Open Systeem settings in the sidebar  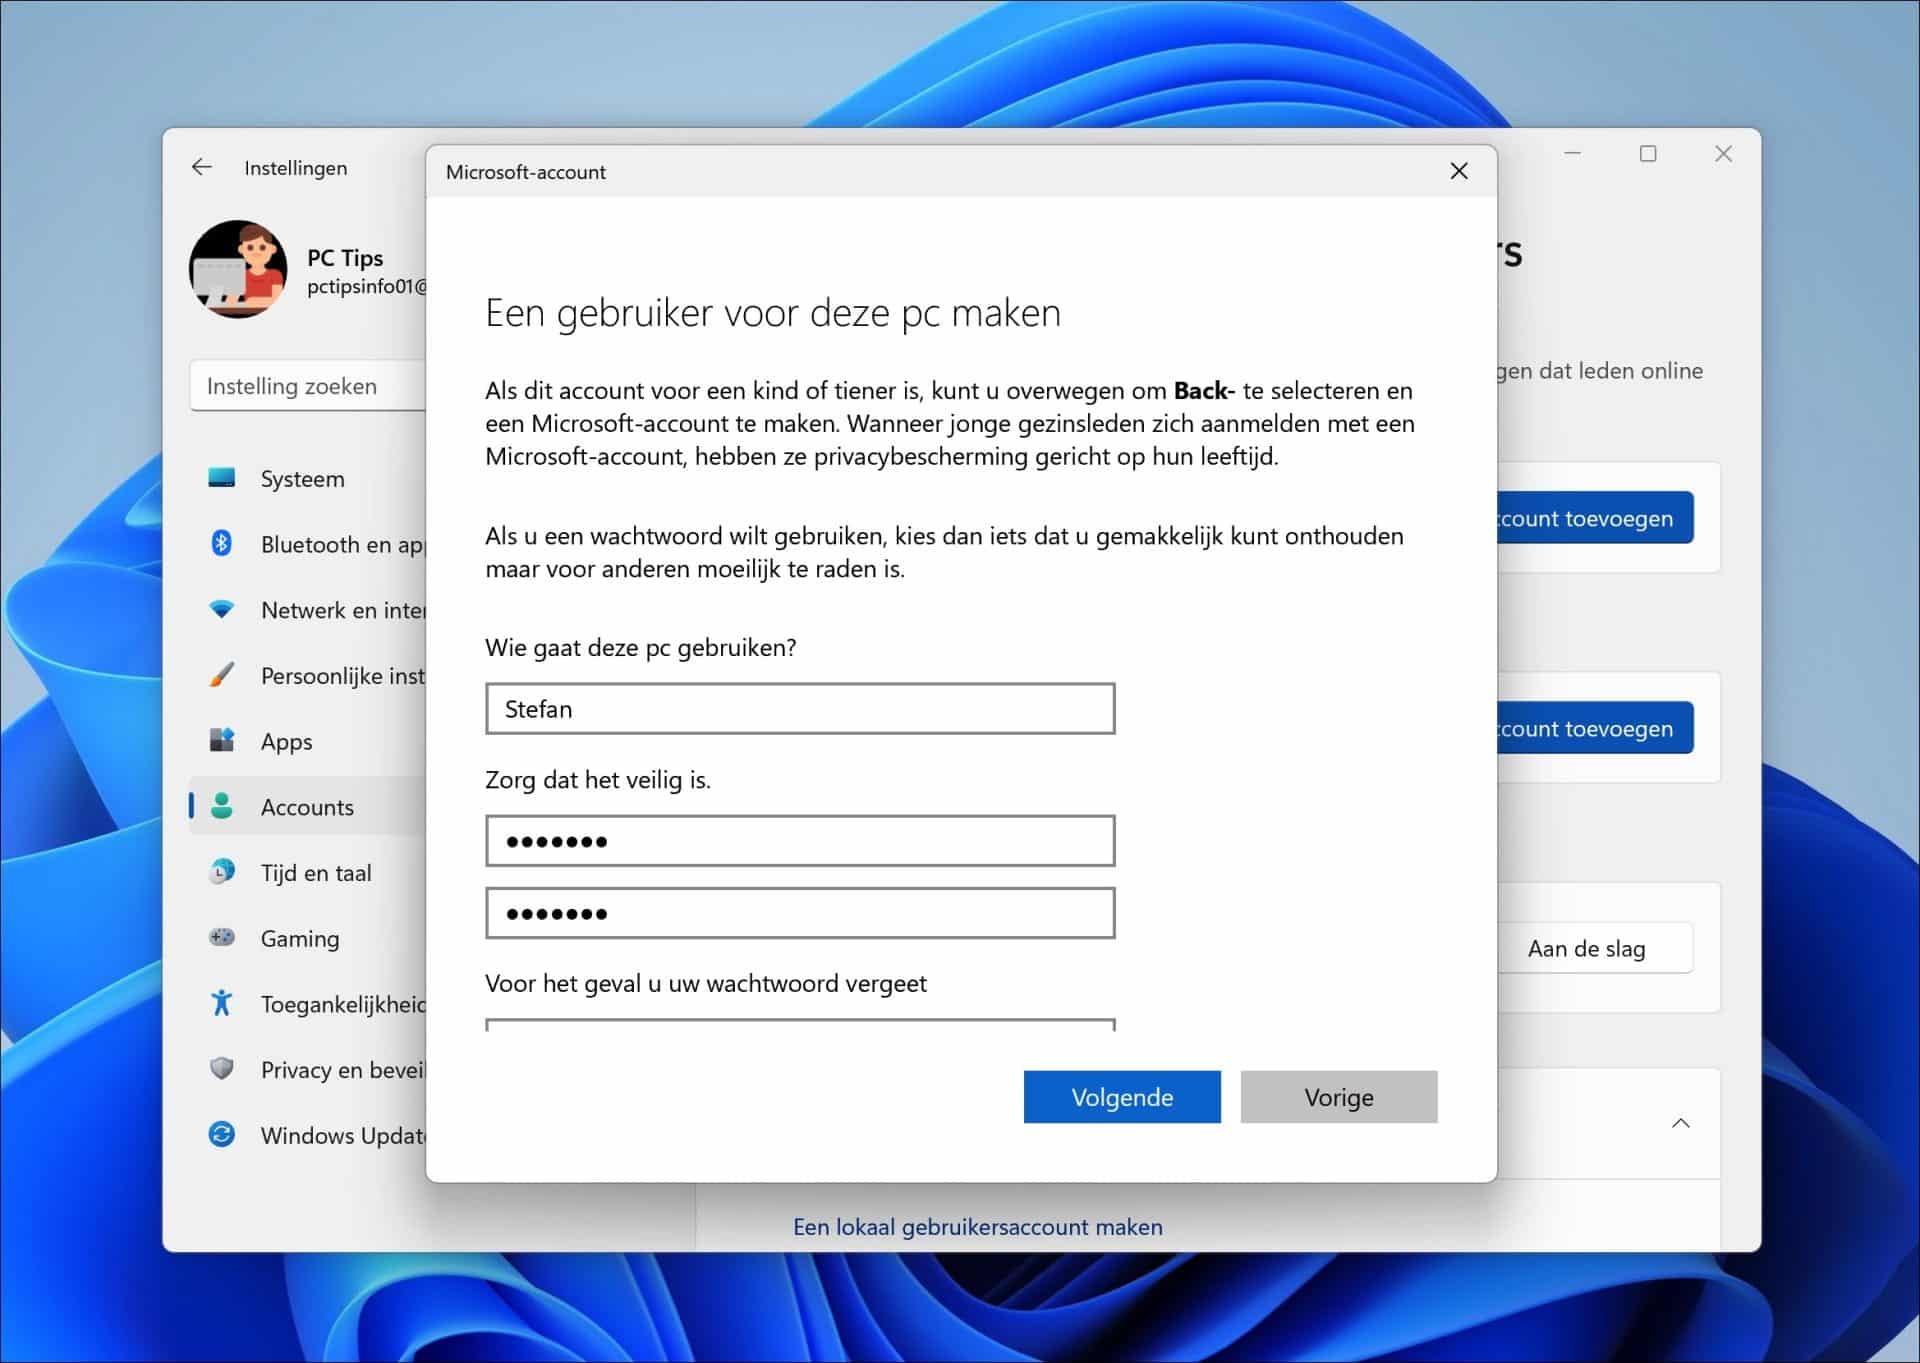222,478
